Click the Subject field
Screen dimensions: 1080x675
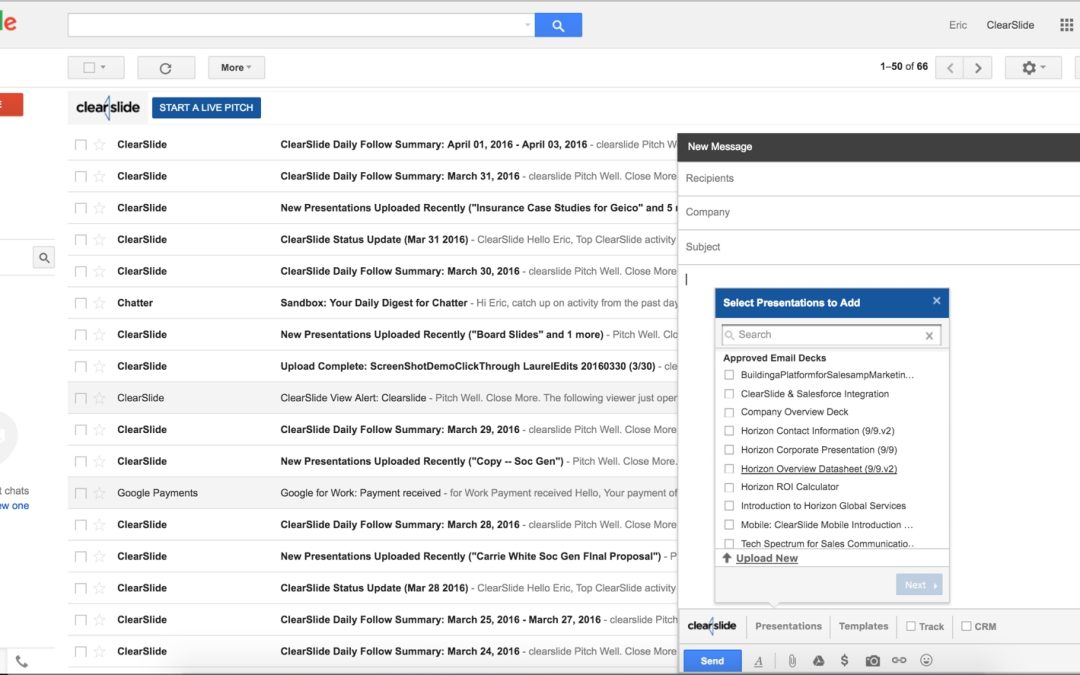click(878, 247)
